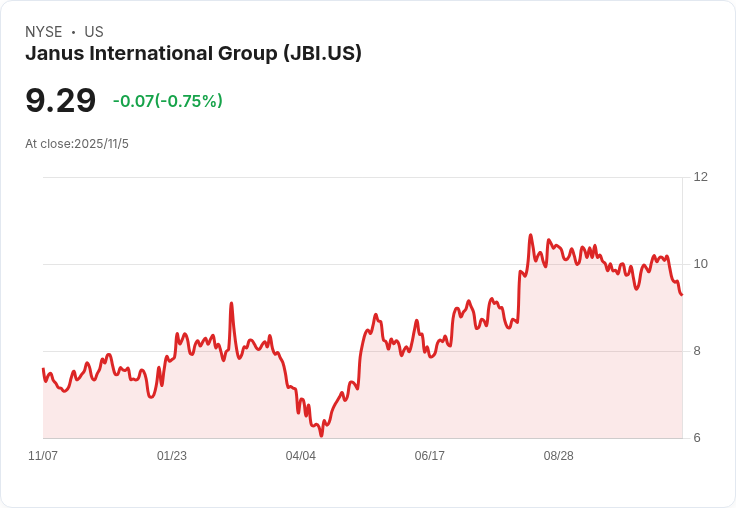Click the US market label

coord(94,32)
